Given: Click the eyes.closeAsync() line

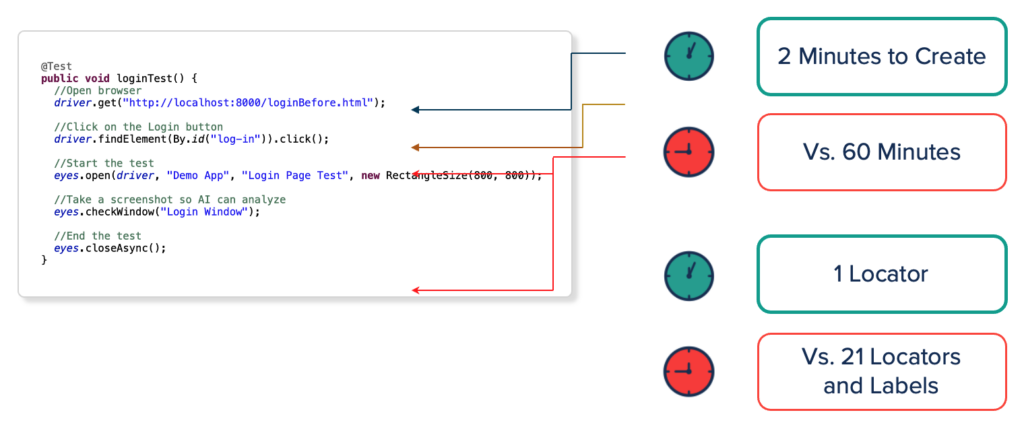Looking at the screenshot, I should [x=110, y=248].
